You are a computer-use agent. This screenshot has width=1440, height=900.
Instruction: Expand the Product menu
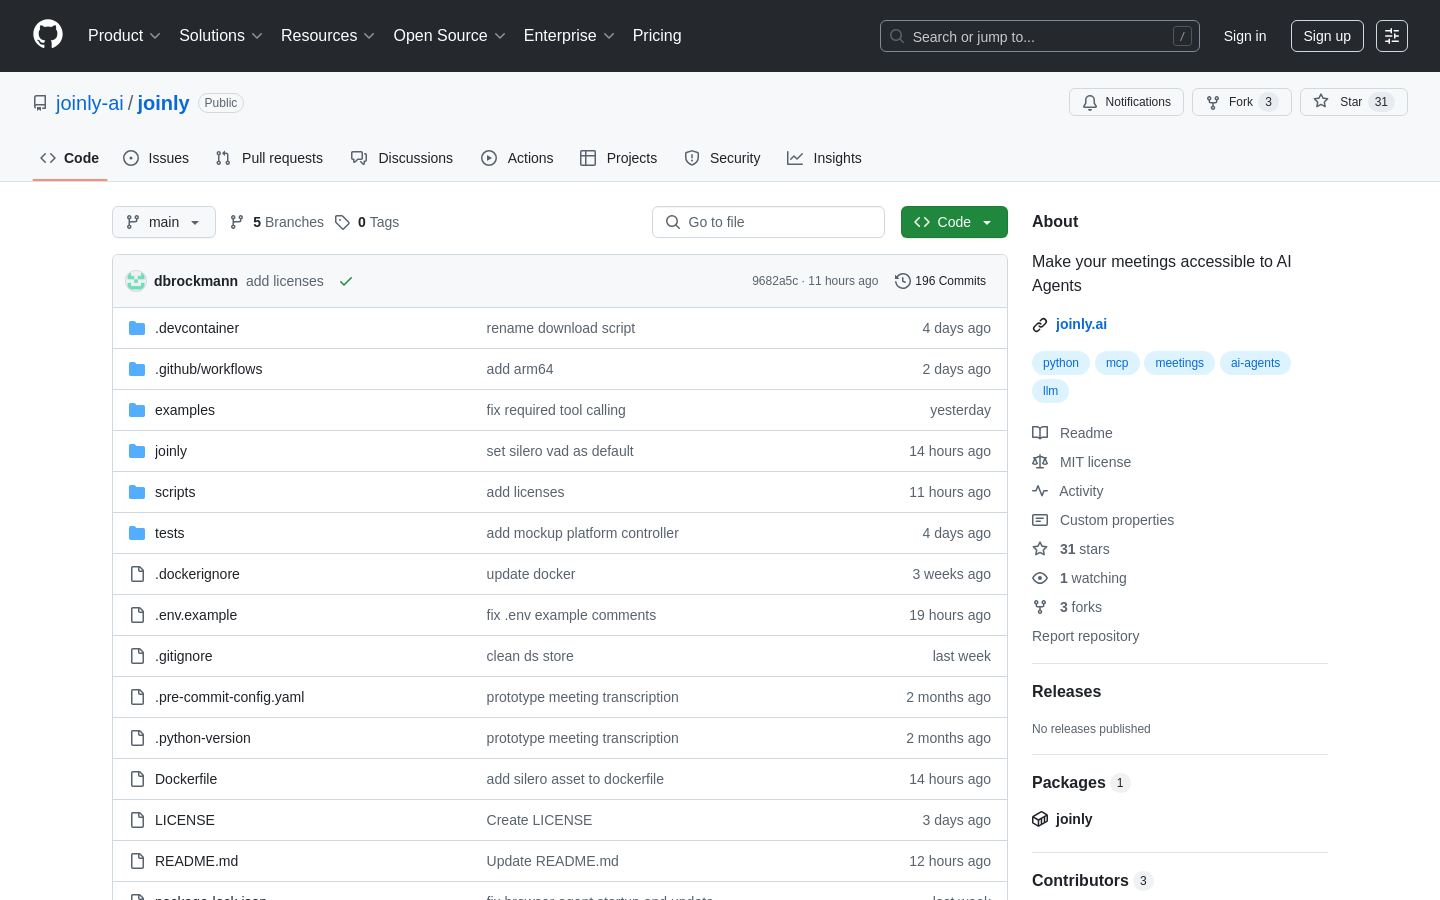click(x=124, y=36)
